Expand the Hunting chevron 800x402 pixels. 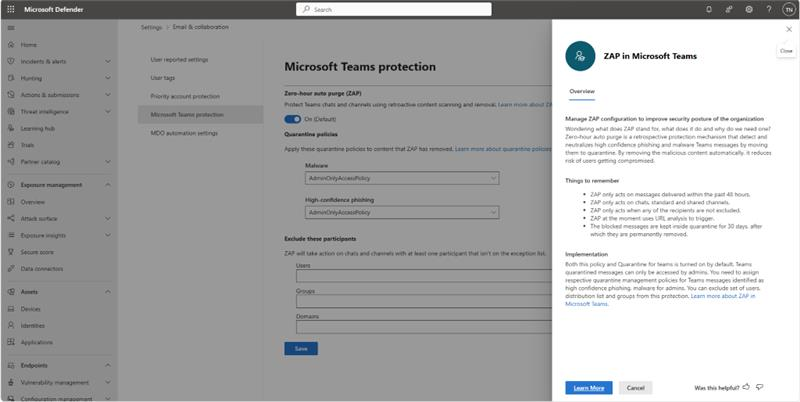tap(108, 78)
